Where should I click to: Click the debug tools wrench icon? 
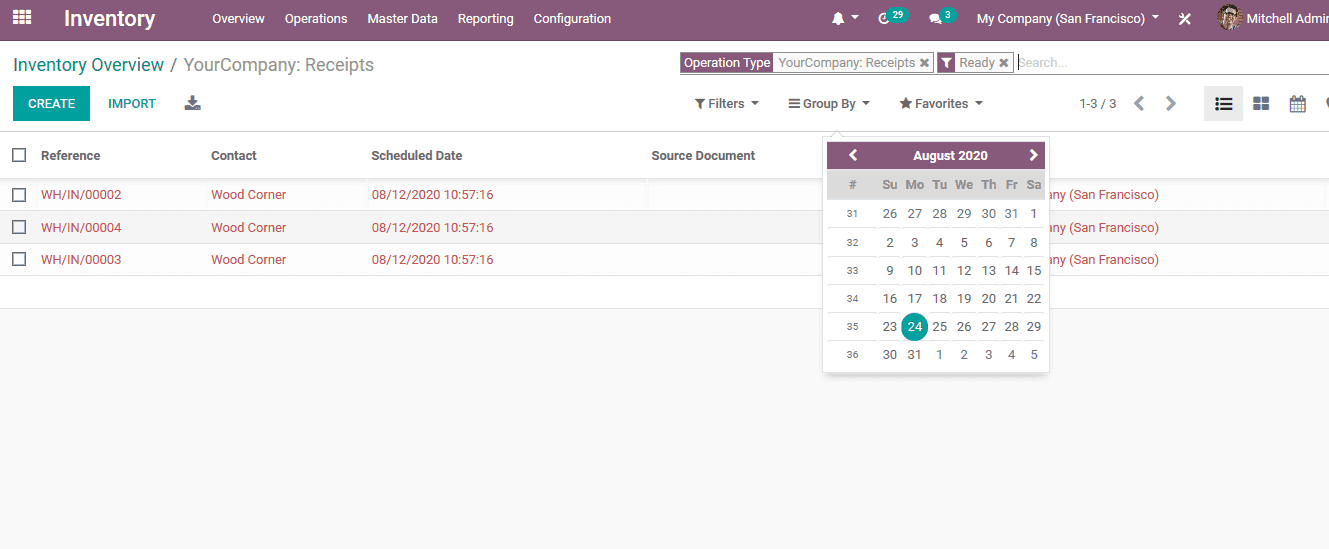click(x=1185, y=19)
